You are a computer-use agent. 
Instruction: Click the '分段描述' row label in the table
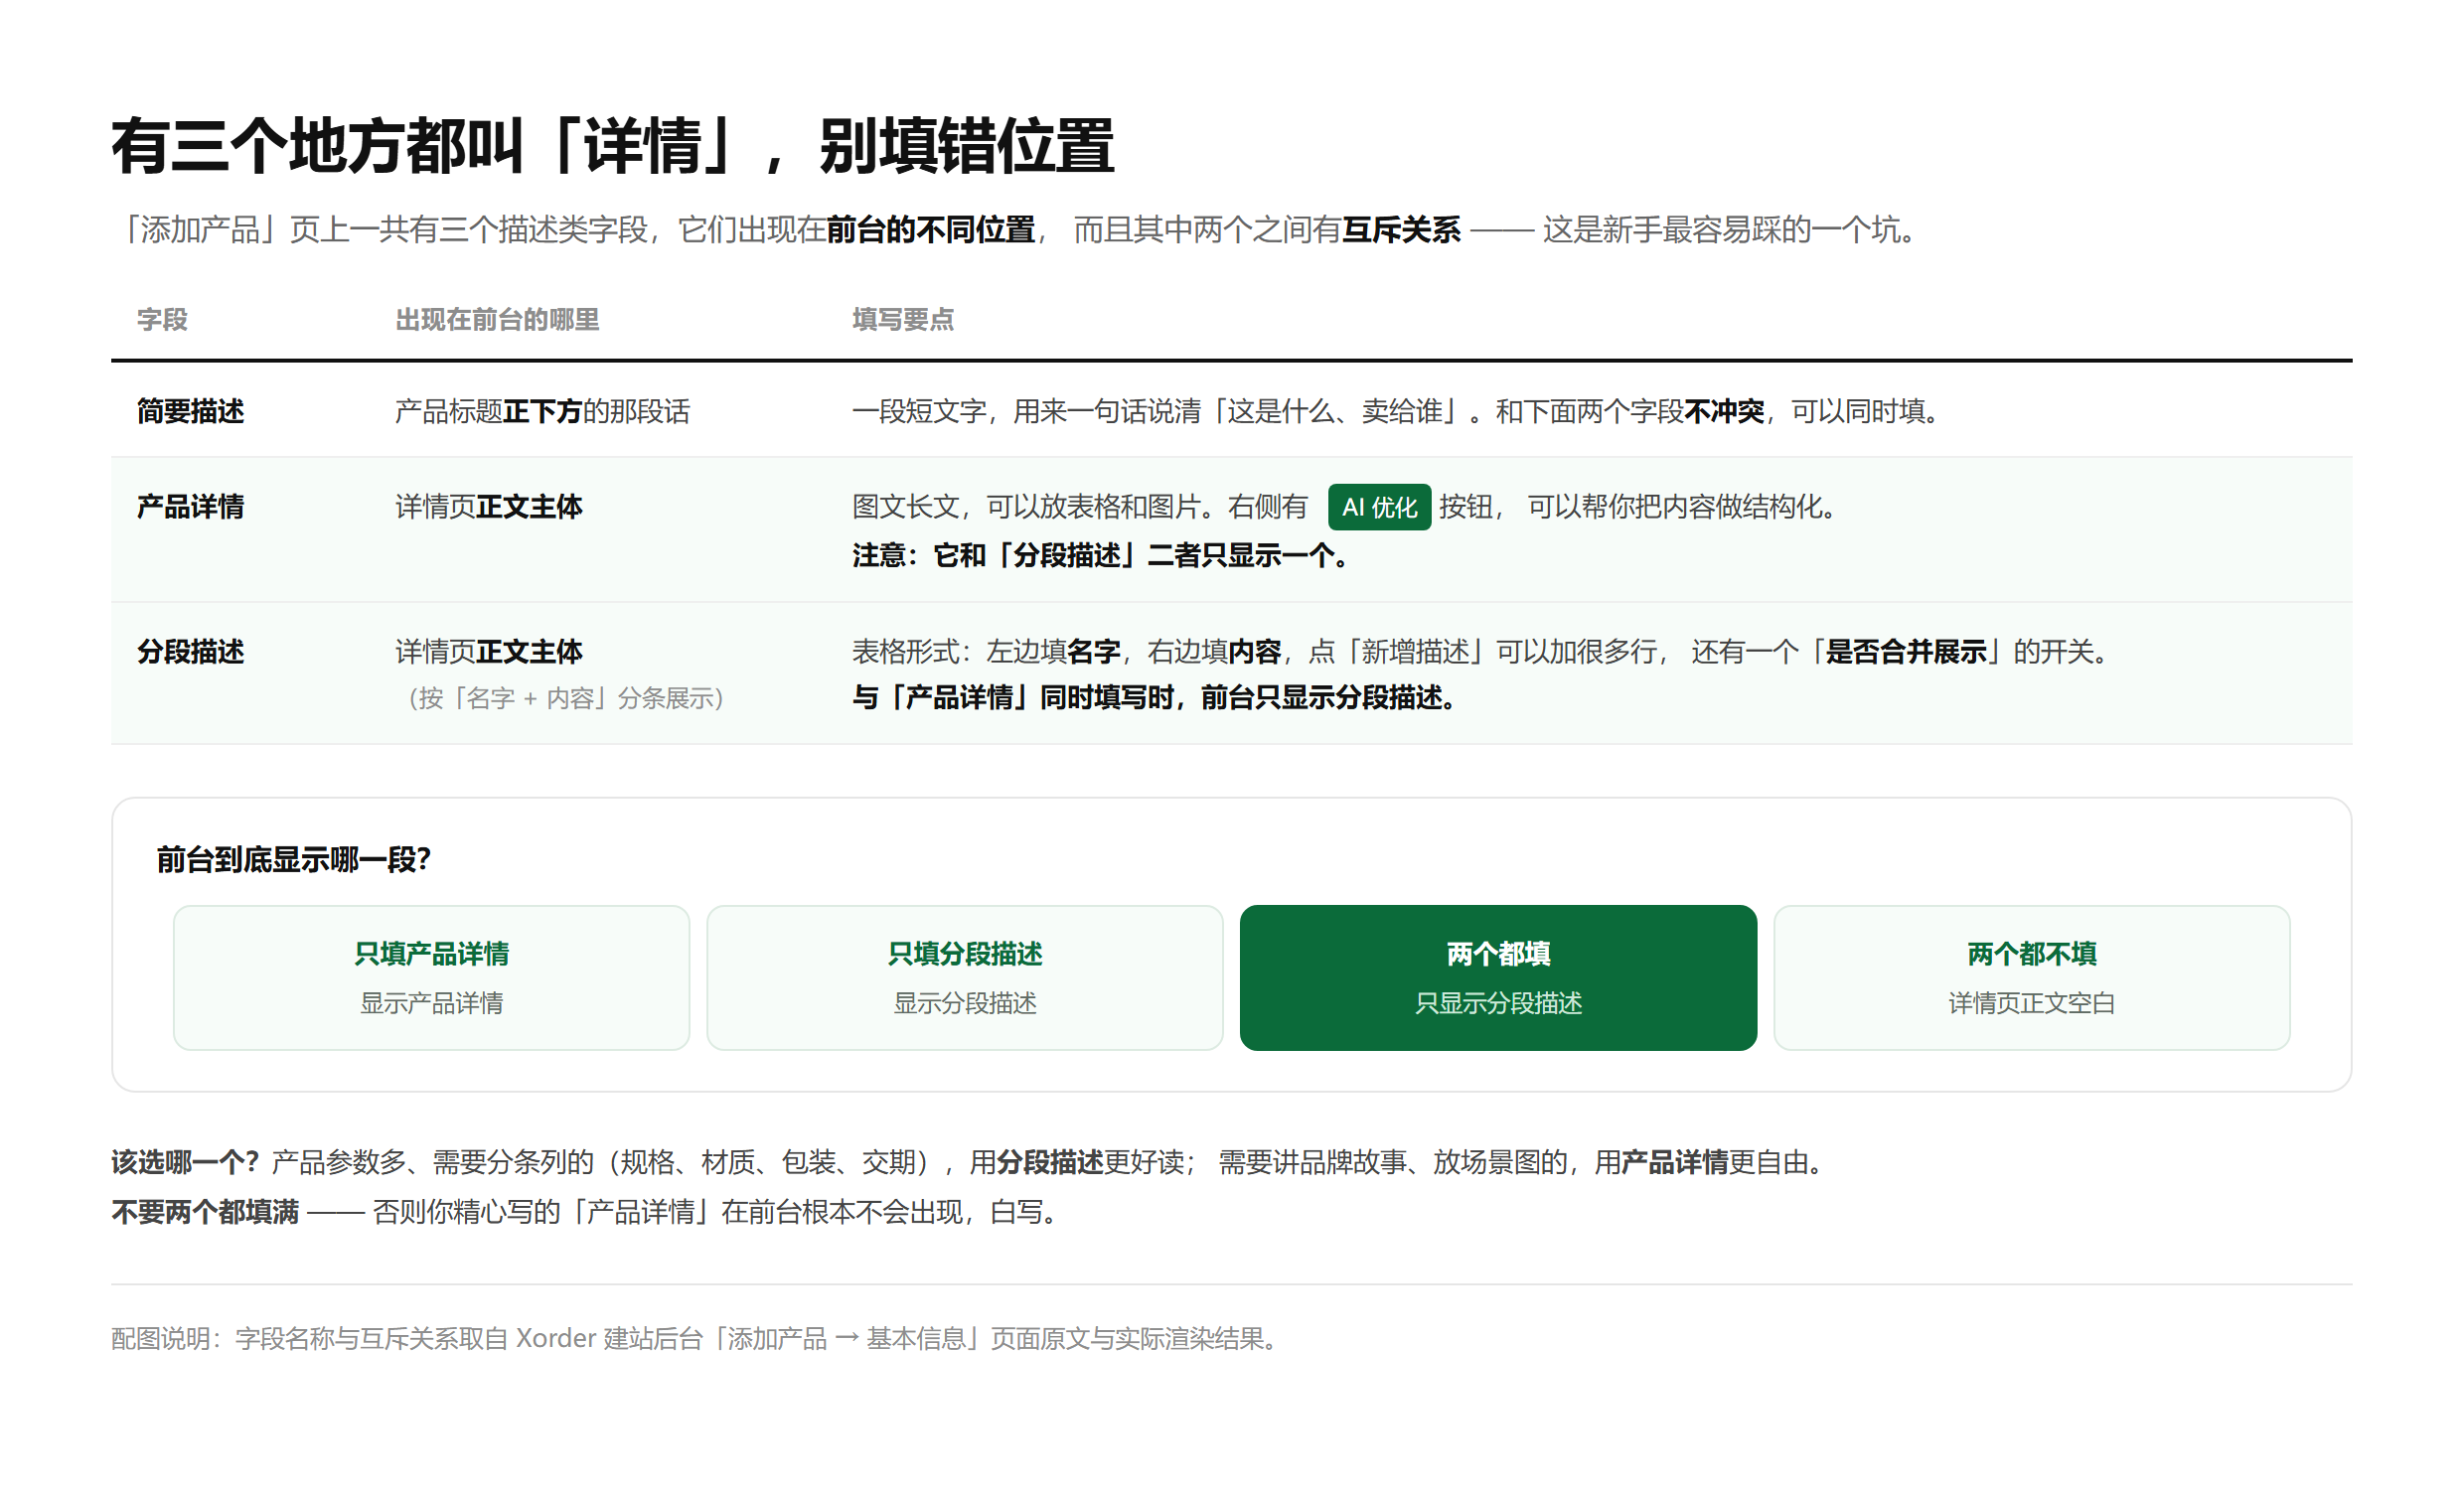190,652
